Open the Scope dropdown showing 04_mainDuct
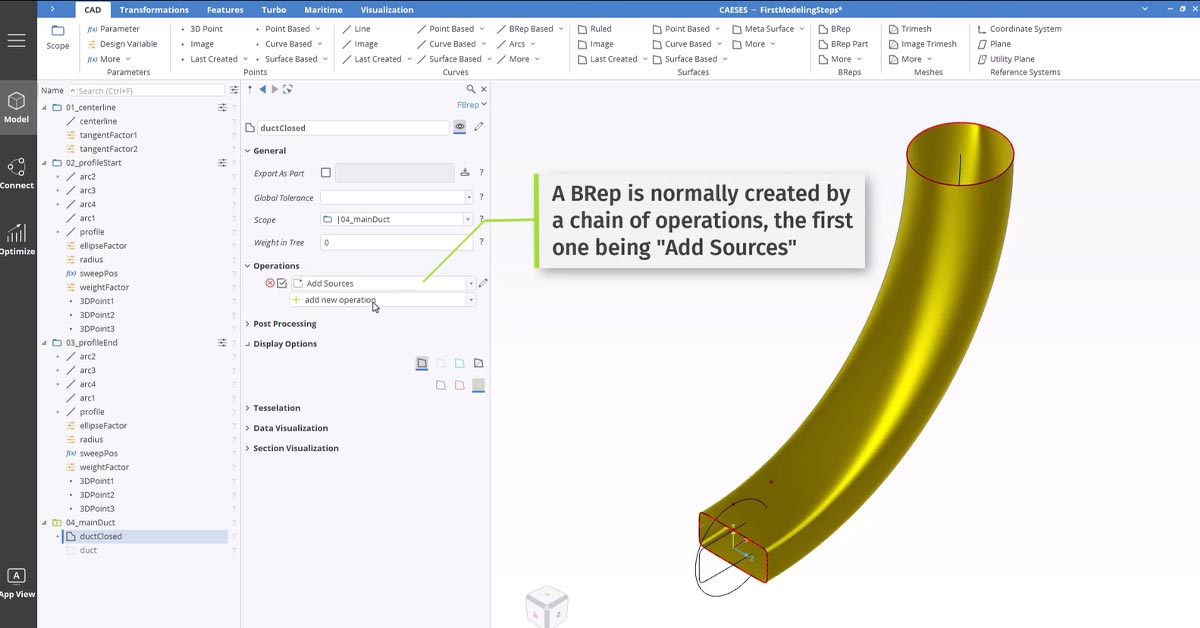1200x628 pixels. (x=466, y=219)
